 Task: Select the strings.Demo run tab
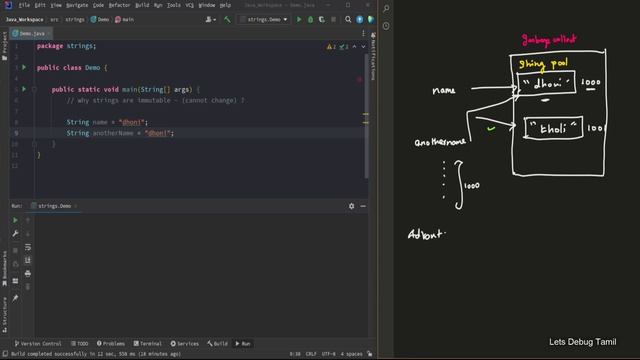click(x=54, y=206)
